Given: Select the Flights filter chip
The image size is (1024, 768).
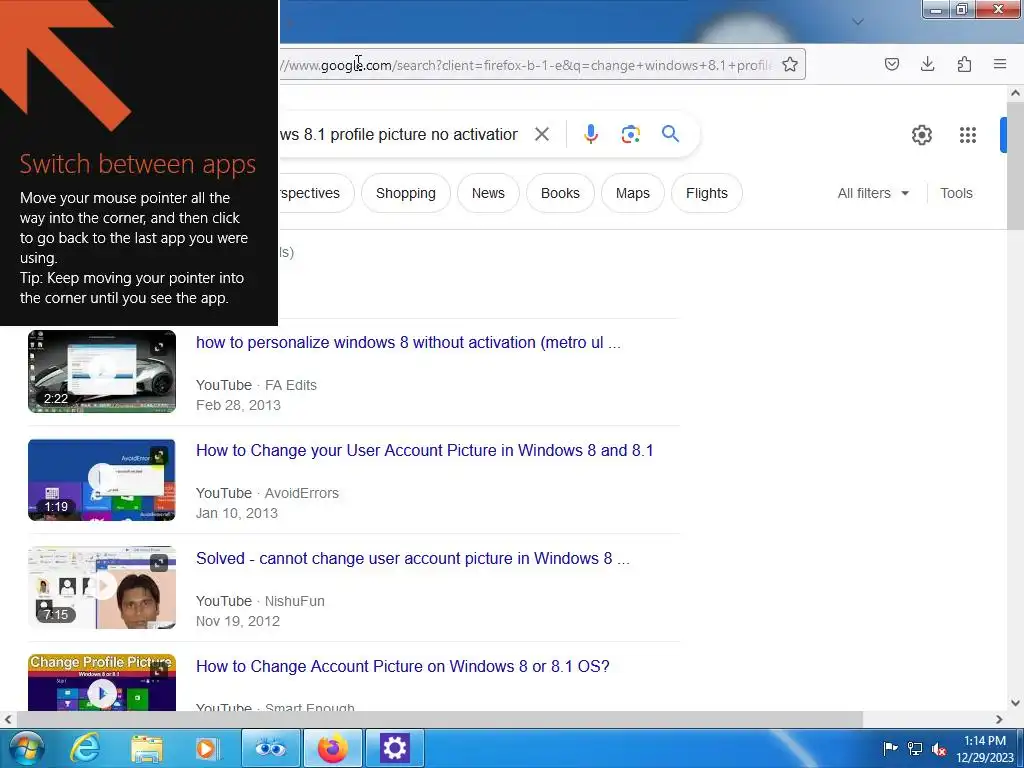Looking at the screenshot, I should click(x=707, y=193).
